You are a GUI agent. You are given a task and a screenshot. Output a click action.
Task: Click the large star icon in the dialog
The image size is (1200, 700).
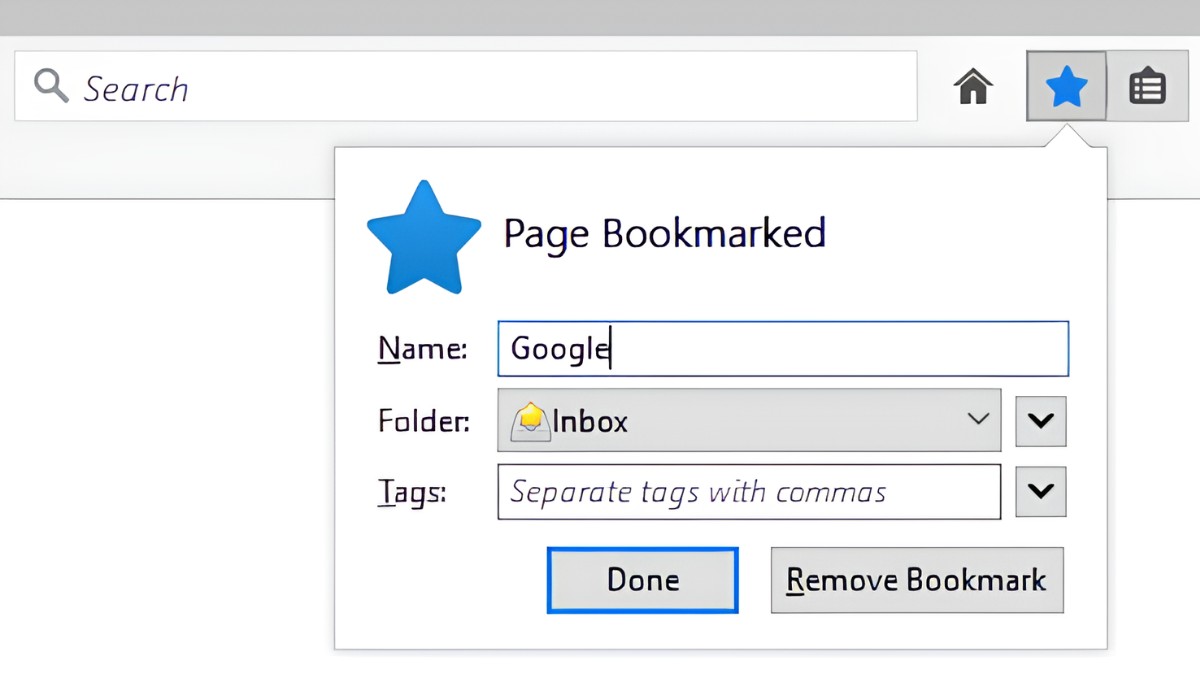[x=424, y=236]
